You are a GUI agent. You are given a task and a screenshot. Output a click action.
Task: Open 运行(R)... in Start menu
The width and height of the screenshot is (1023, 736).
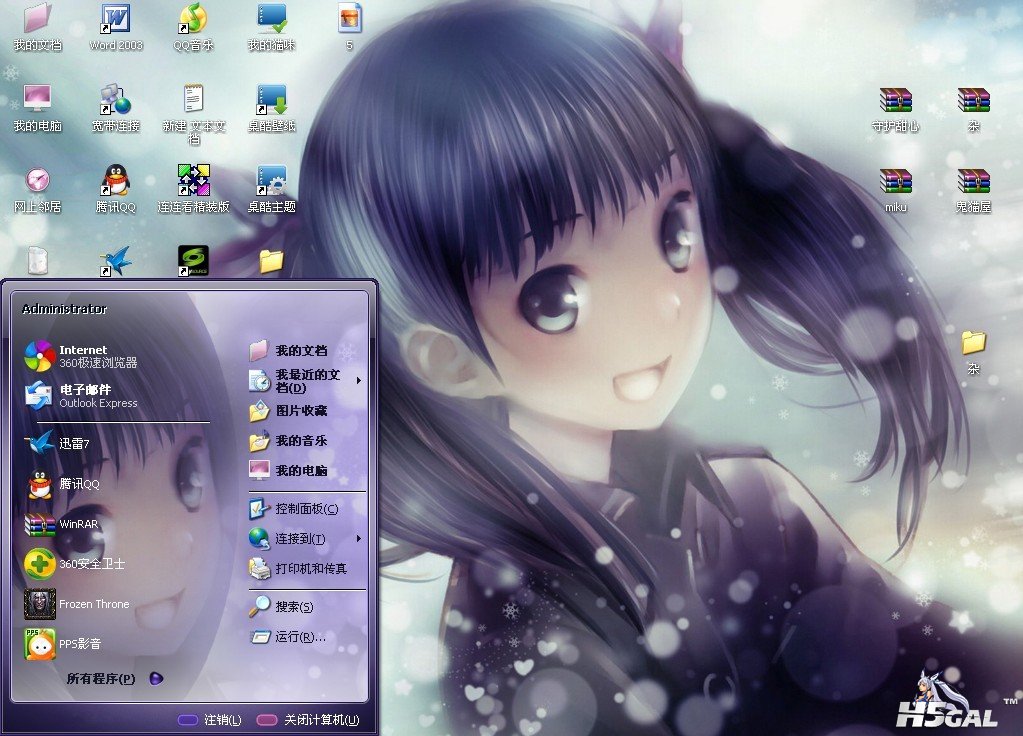[300, 637]
